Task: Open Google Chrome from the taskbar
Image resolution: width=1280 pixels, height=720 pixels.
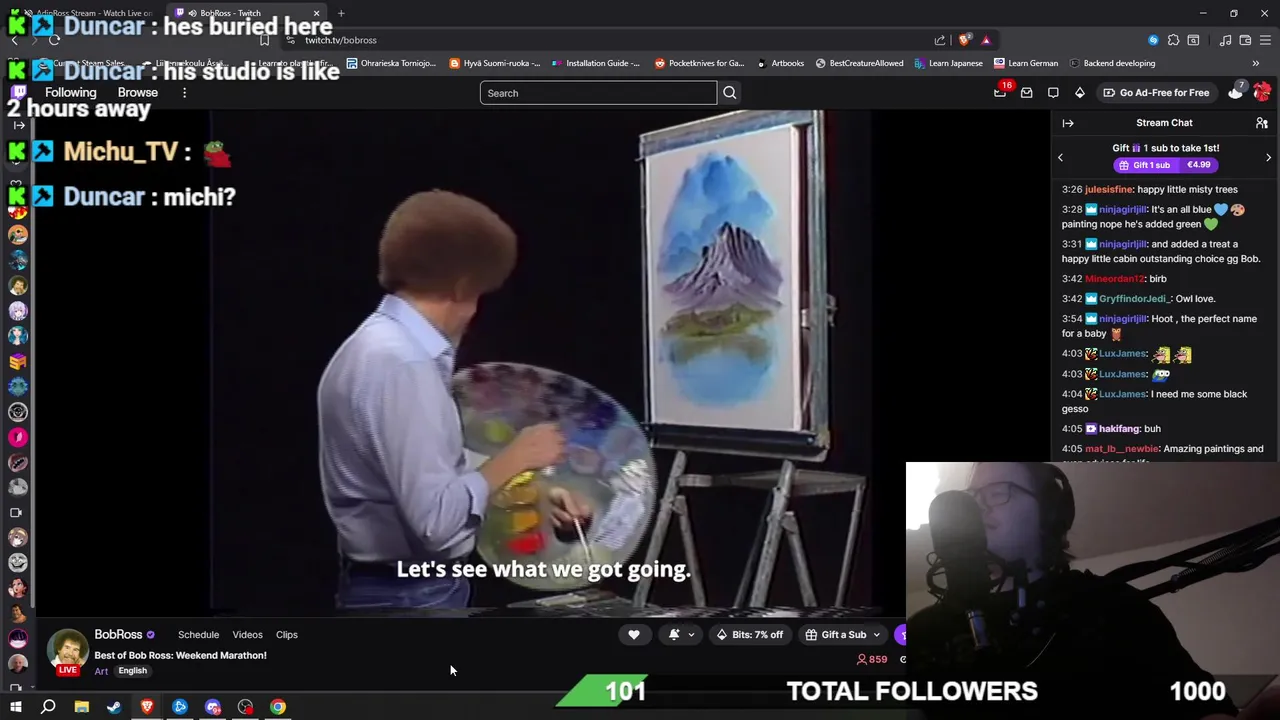Action: tap(278, 707)
